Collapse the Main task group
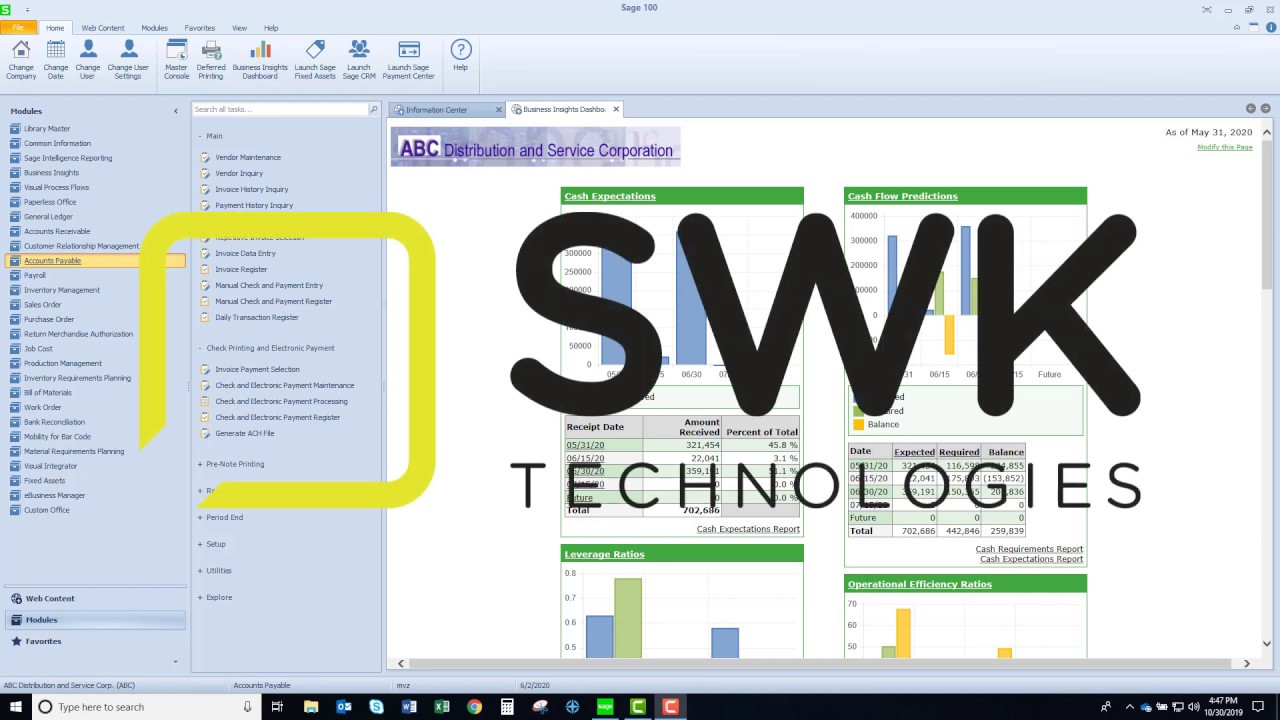1280x720 pixels. pos(200,136)
